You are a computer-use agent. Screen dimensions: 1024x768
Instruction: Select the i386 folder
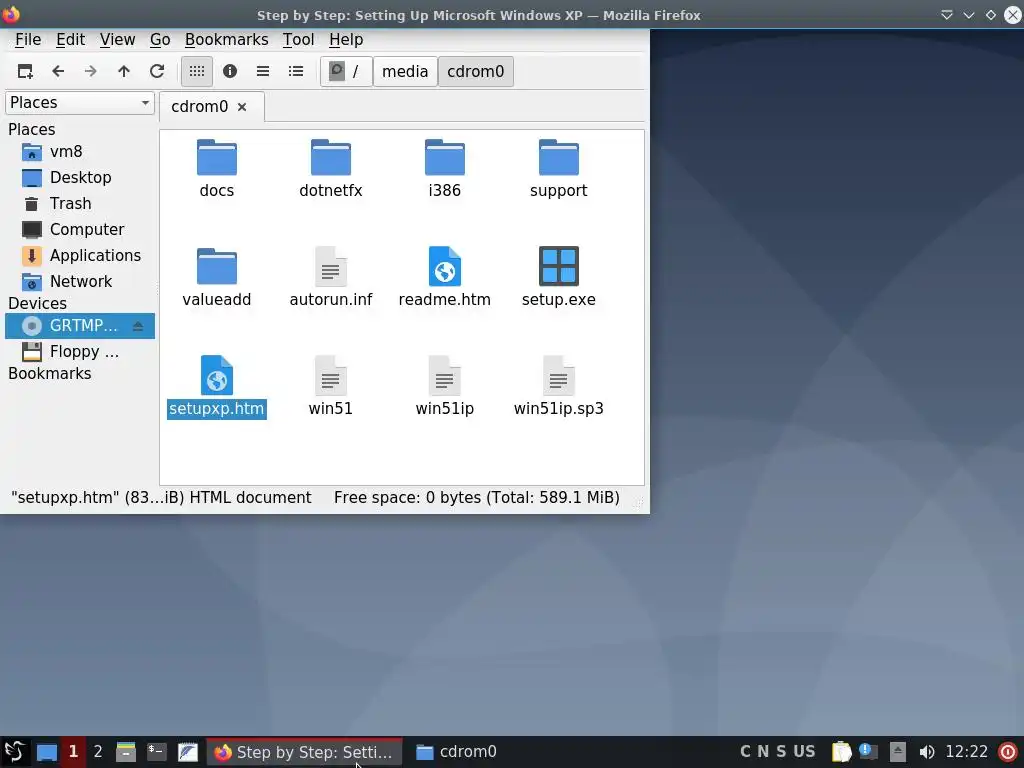(445, 168)
